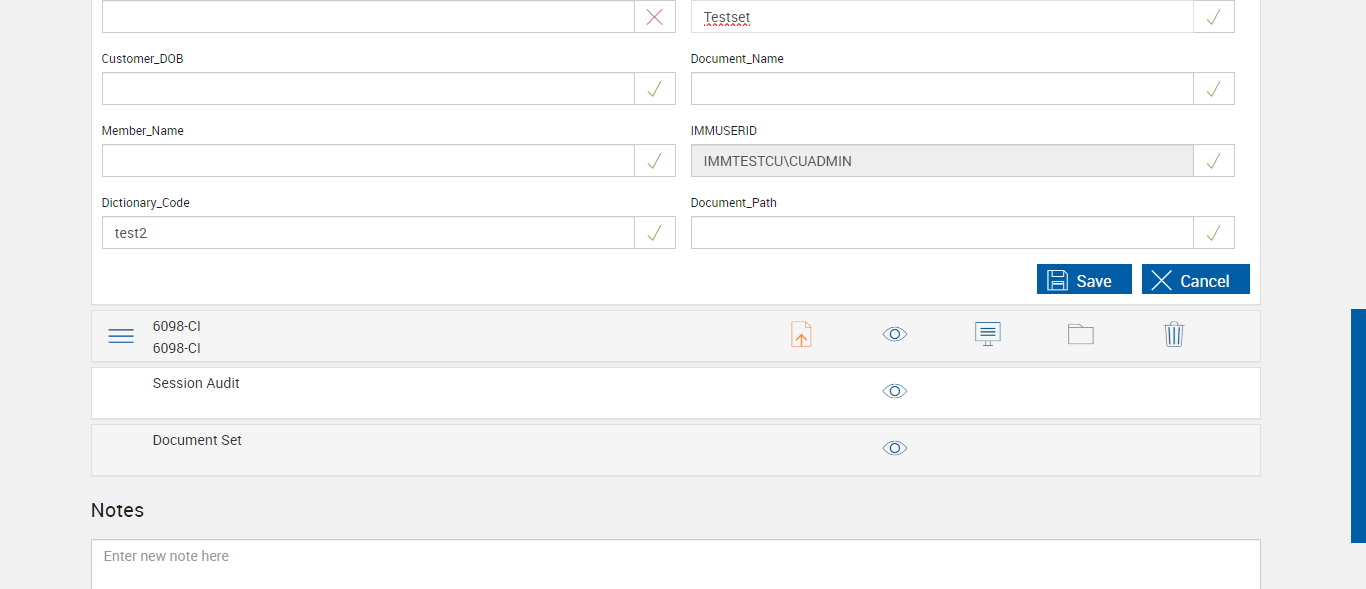Image resolution: width=1366 pixels, height=589 pixels.
Task: Click the hamburger menu icon beside 6098-CI
Action: [x=121, y=336]
